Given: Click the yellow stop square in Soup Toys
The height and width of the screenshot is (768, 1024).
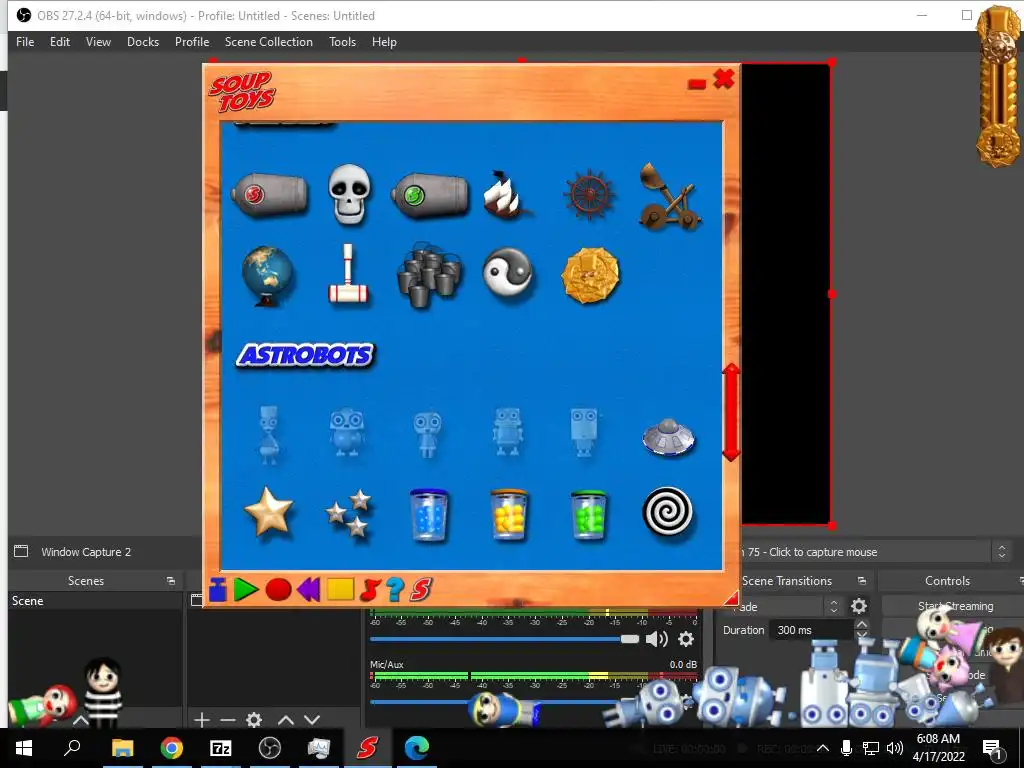Looking at the screenshot, I should tap(340, 590).
